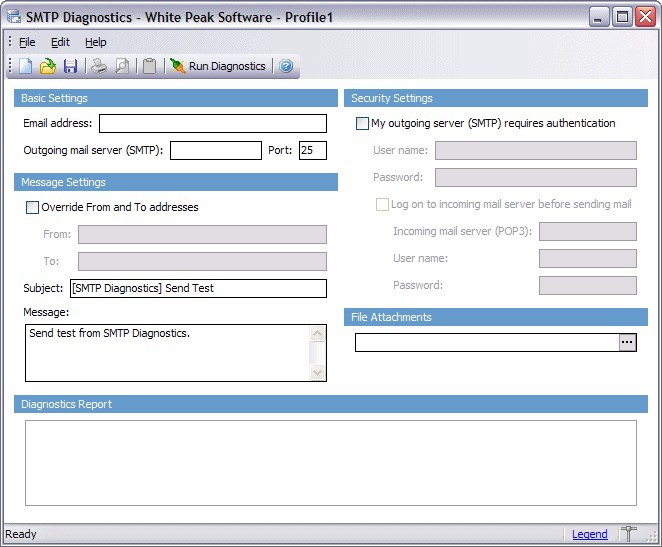Close the SMTP Diagnostics window
This screenshot has height=547, width=662.
pos(646,17)
